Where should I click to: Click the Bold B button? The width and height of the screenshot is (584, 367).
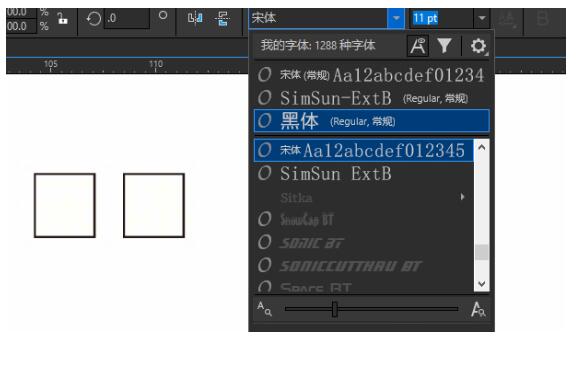[x=542, y=18]
